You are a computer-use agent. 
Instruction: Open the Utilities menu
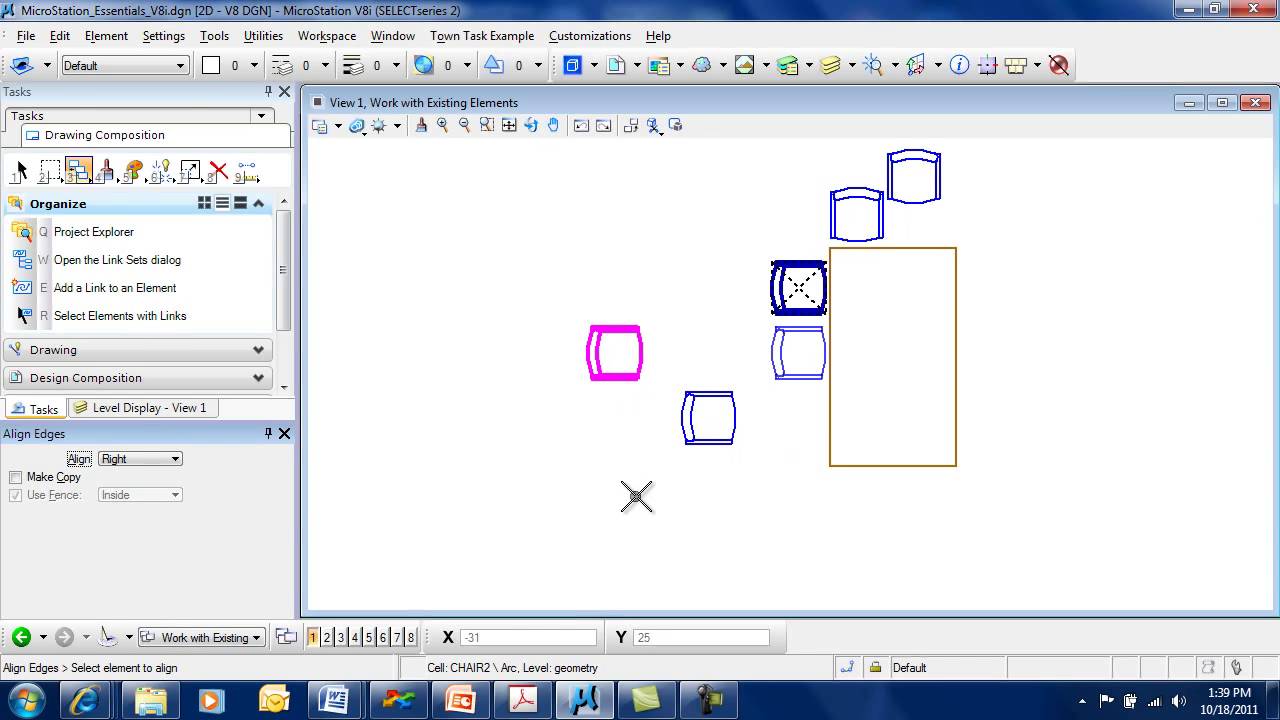(x=263, y=35)
